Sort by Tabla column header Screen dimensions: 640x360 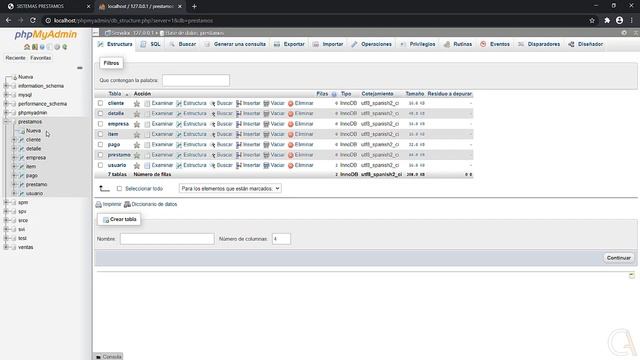point(115,94)
